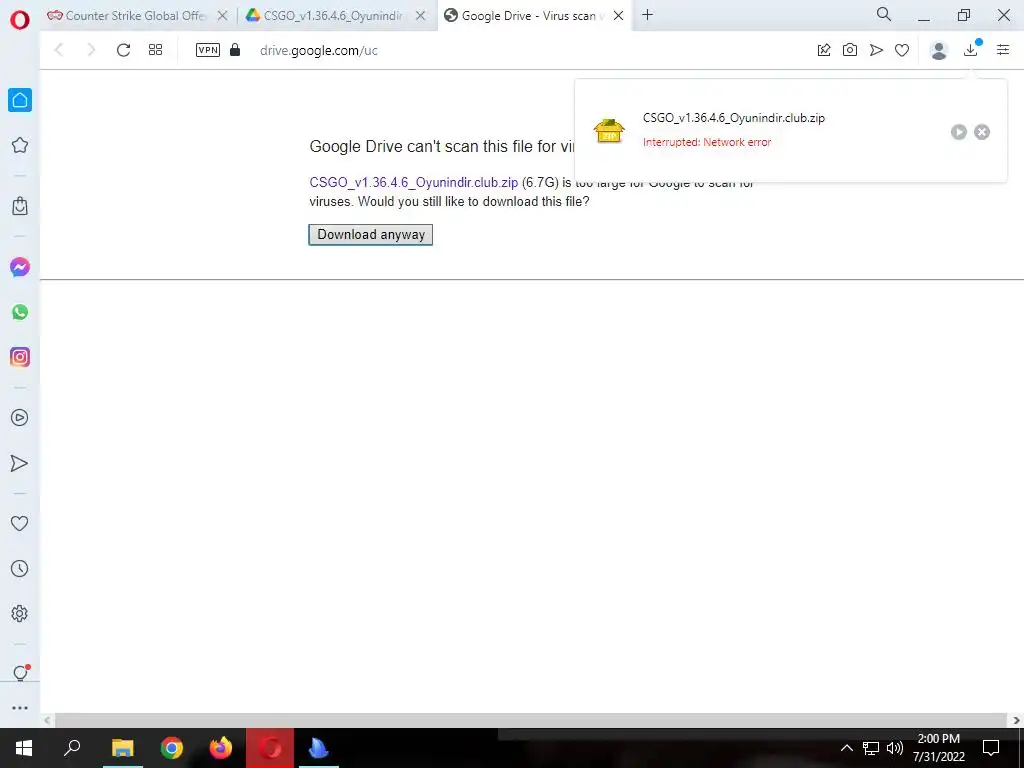
Task: Close the CSGO_v1.36.4.6_Oyunindir tab
Action: pyautogui.click(x=421, y=16)
